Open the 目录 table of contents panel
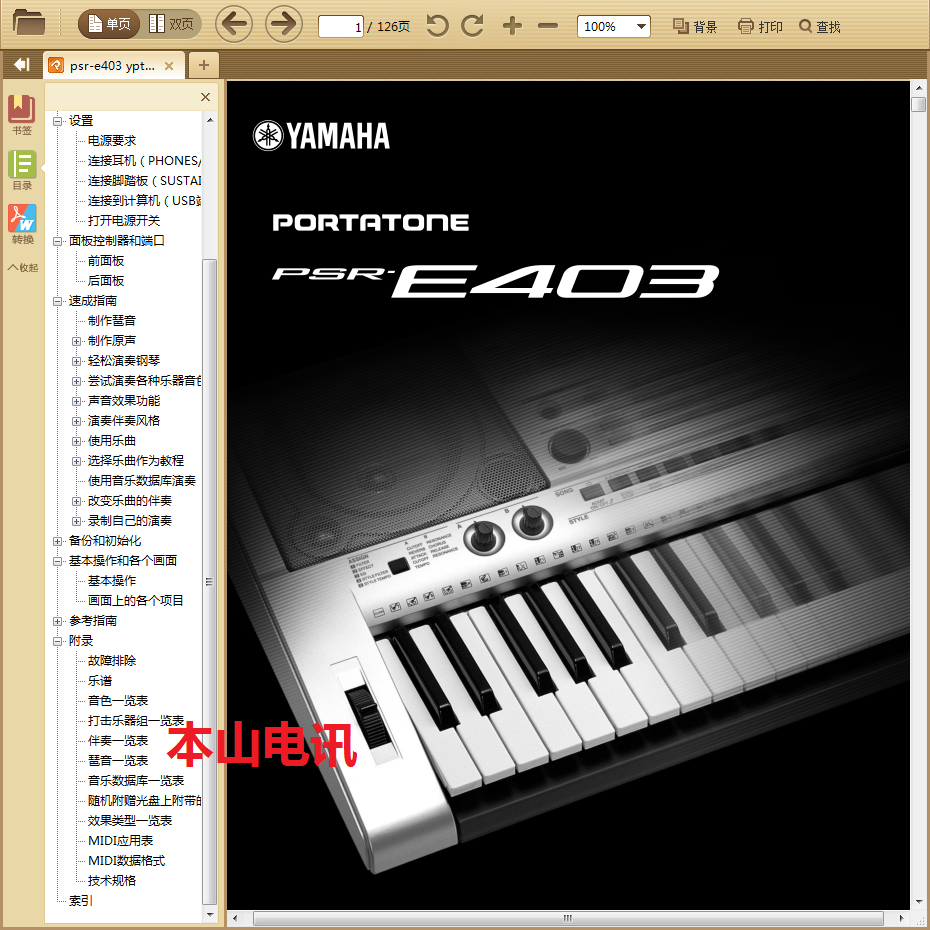 tap(22, 170)
